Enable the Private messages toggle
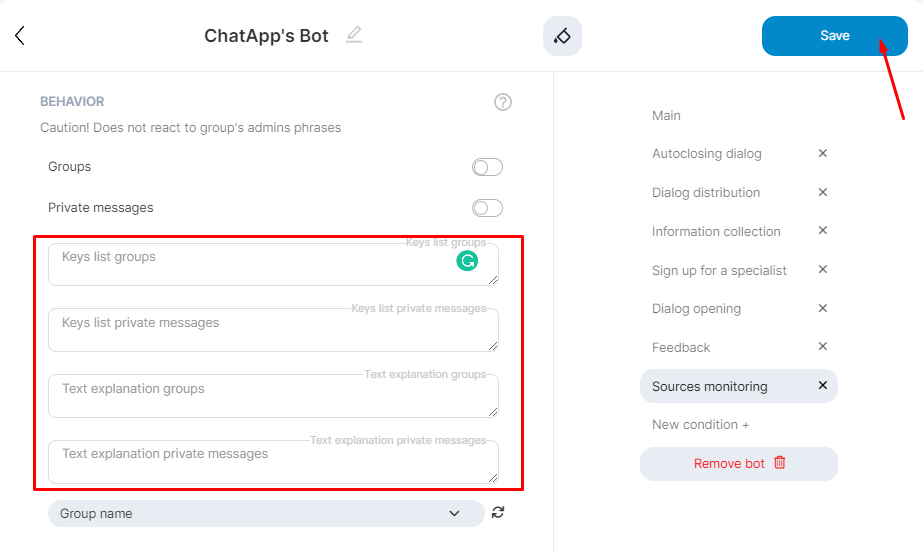Viewport: 923px width, 552px height. click(x=487, y=208)
